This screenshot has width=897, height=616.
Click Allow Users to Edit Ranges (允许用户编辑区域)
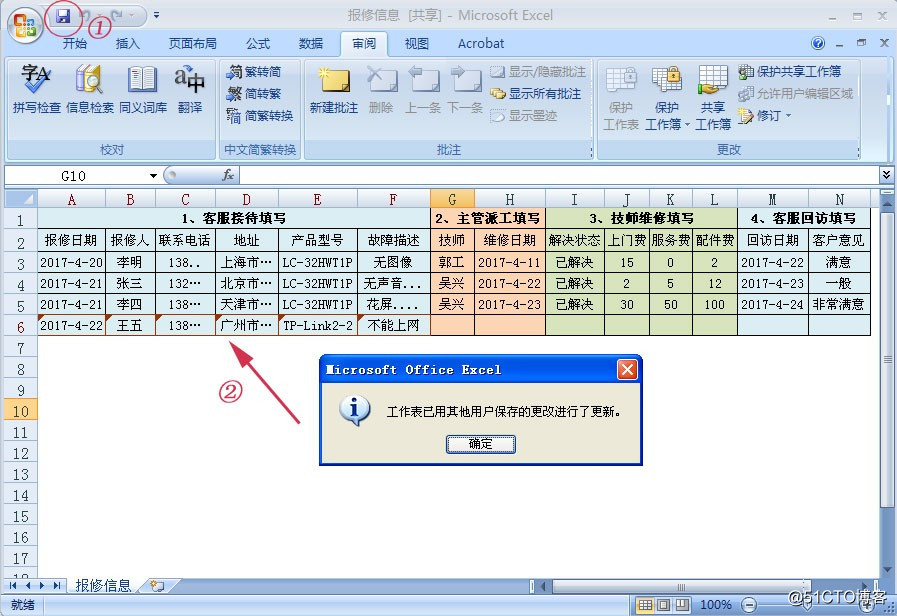pos(795,94)
